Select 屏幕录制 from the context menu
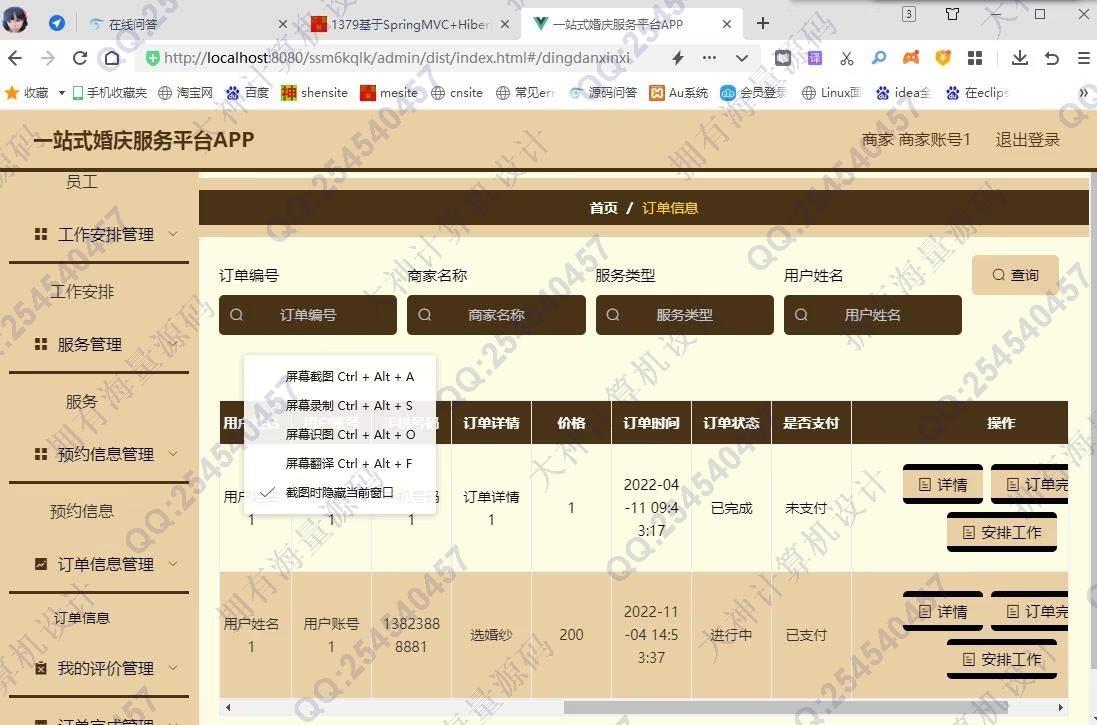The image size is (1097, 725). click(x=348, y=405)
